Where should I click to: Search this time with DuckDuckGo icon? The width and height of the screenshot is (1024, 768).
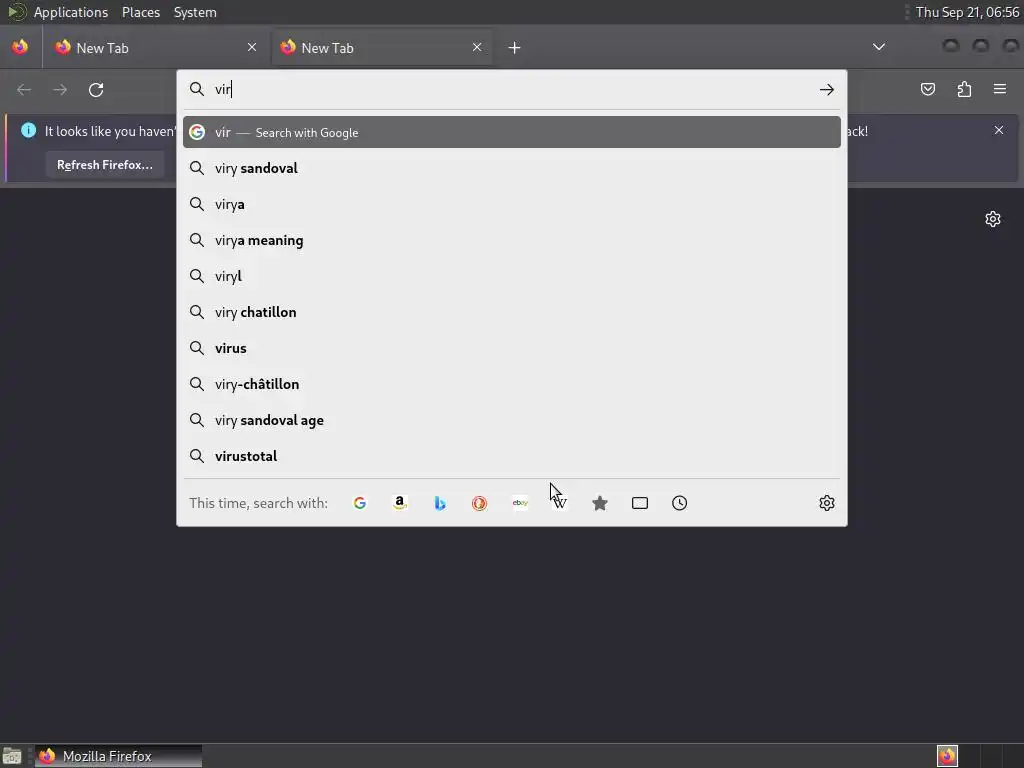pos(479,503)
